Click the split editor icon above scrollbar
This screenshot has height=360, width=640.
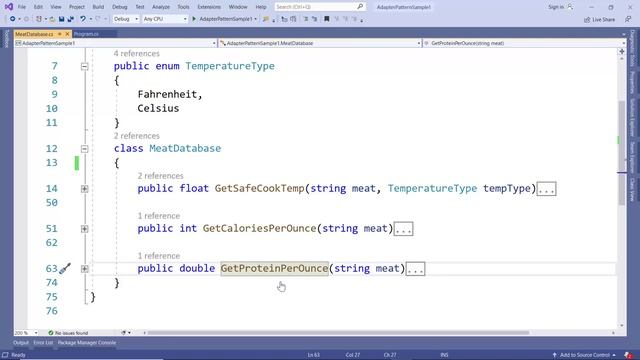(622, 51)
